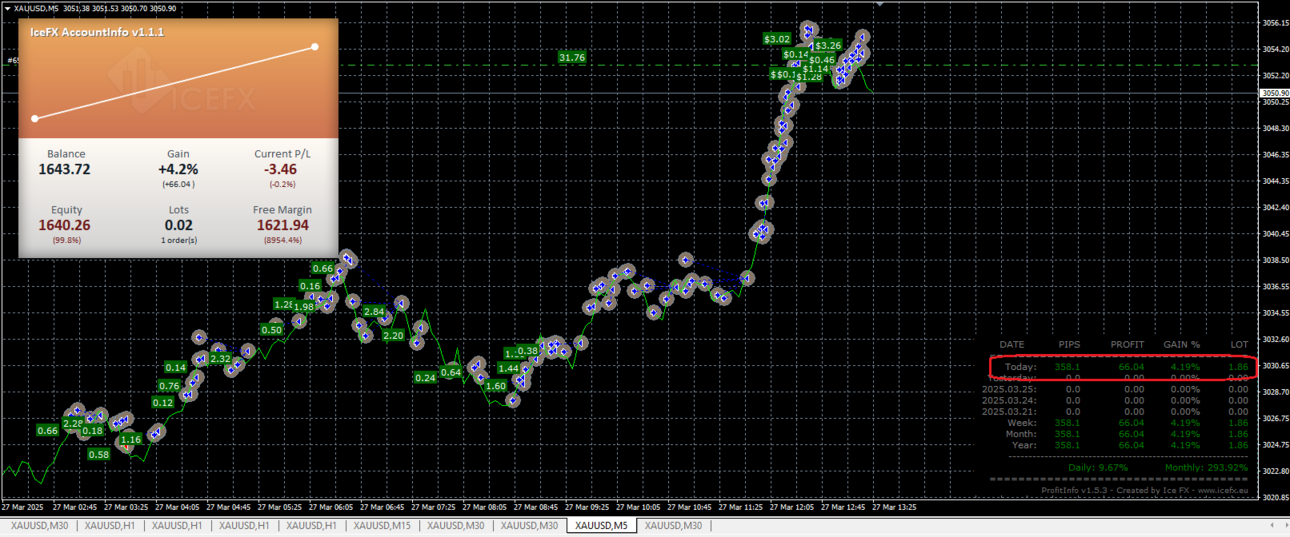Screen dimensions: 1290x537
Task: Click the '27 Mar 2025' date on time axis
Action: click(x=22, y=507)
